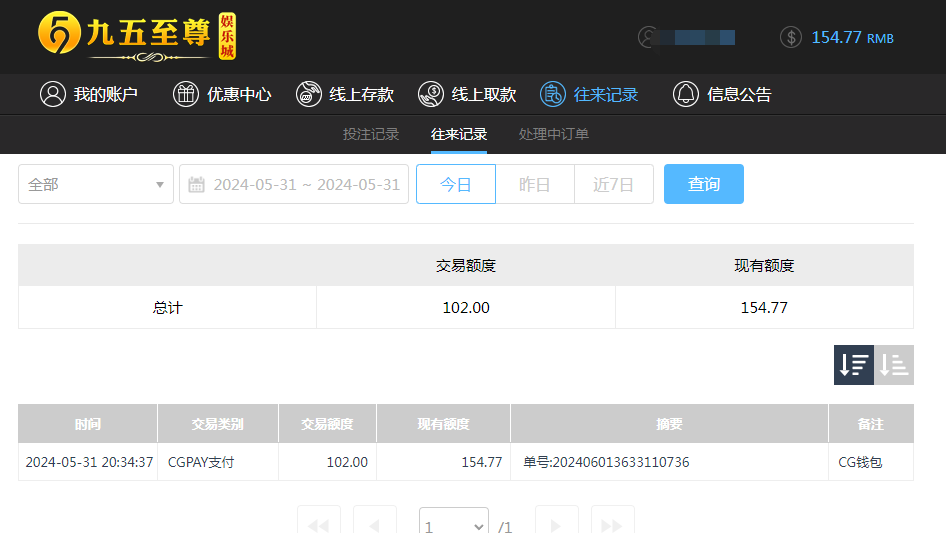The height and width of the screenshot is (533, 946).
Task: Click the 时间 column header
Action: [87, 424]
